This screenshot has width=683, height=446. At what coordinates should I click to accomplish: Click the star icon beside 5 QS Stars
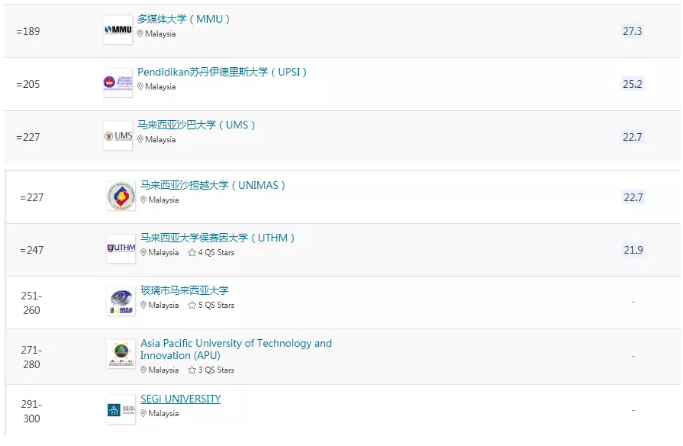(x=192, y=305)
